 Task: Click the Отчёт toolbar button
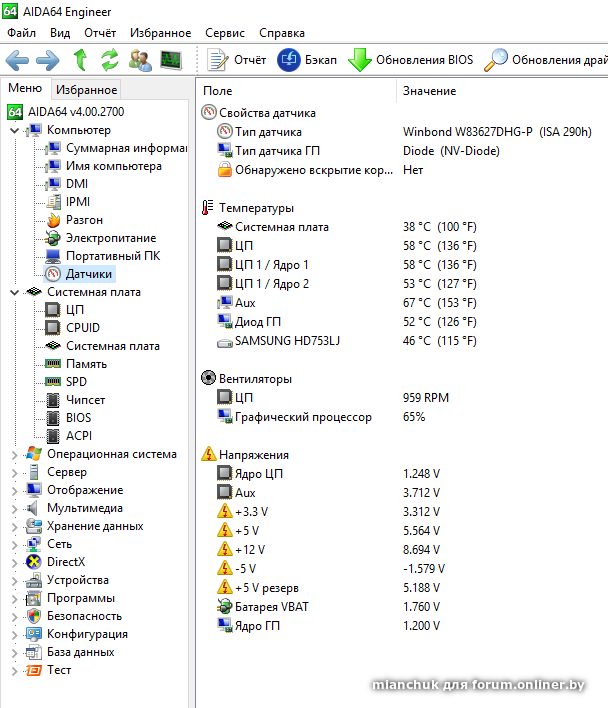(x=237, y=60)
